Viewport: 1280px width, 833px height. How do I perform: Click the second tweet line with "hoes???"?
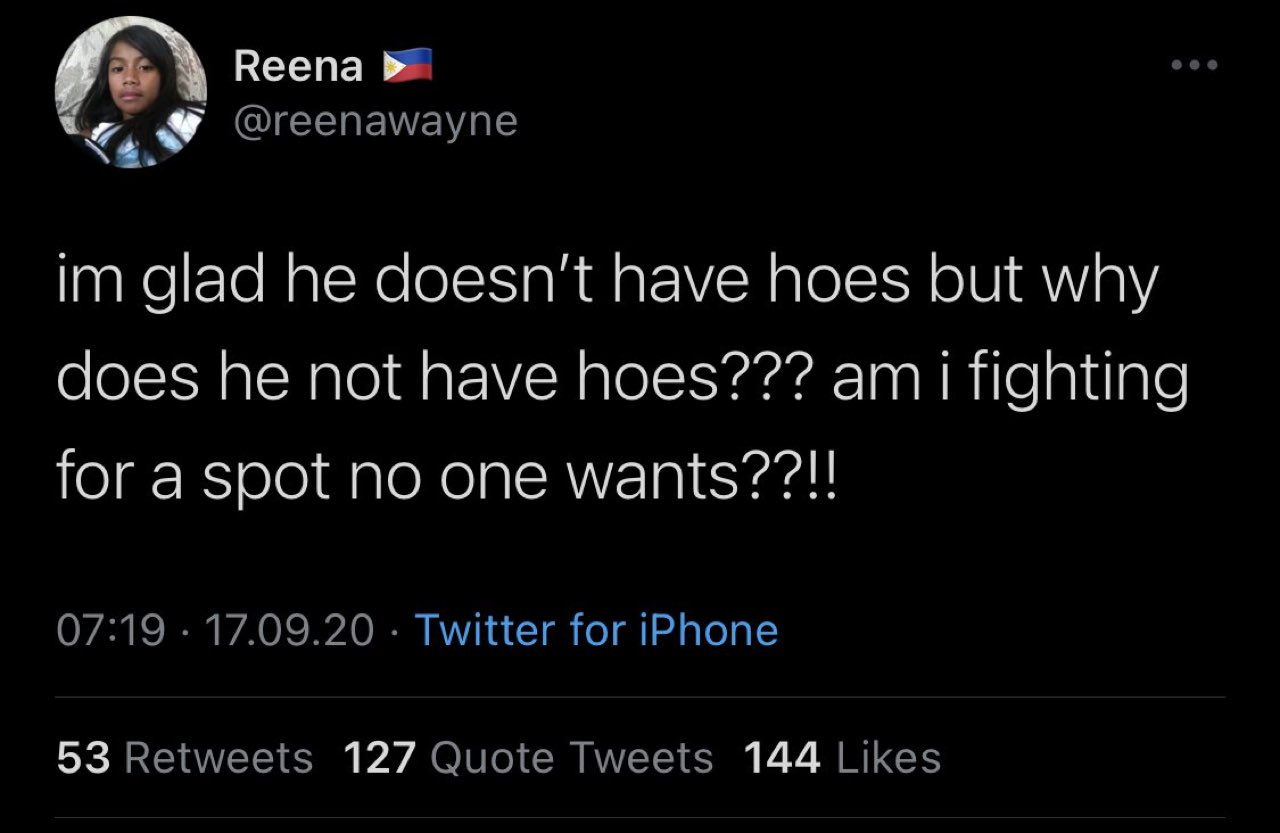tap(622, 381)
